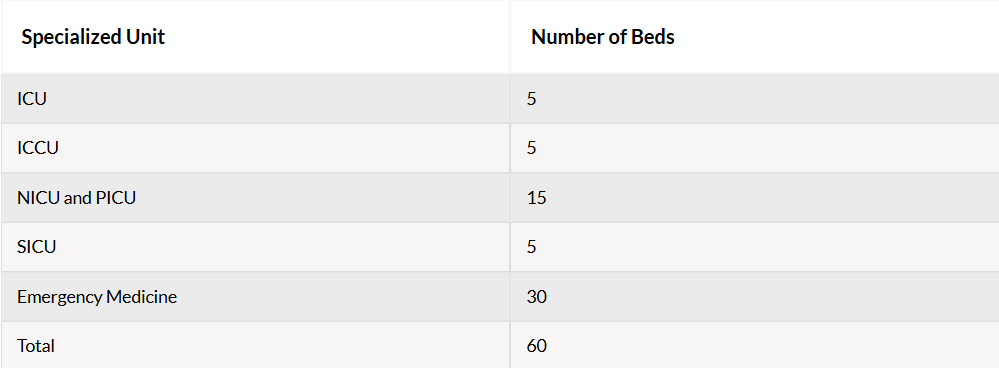Click the SICU unit cell
Image resolution: width=999 pixels, height=368 pixels.
click(36, 246)
